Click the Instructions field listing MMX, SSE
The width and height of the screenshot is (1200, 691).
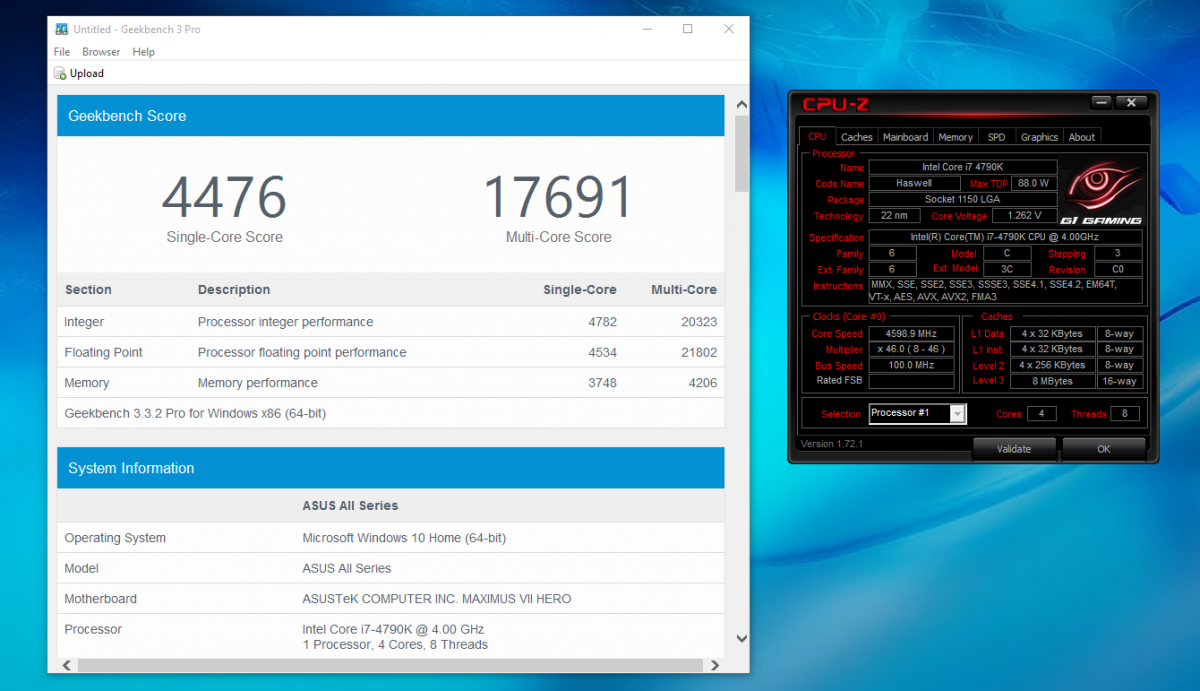coord(1005,290)
